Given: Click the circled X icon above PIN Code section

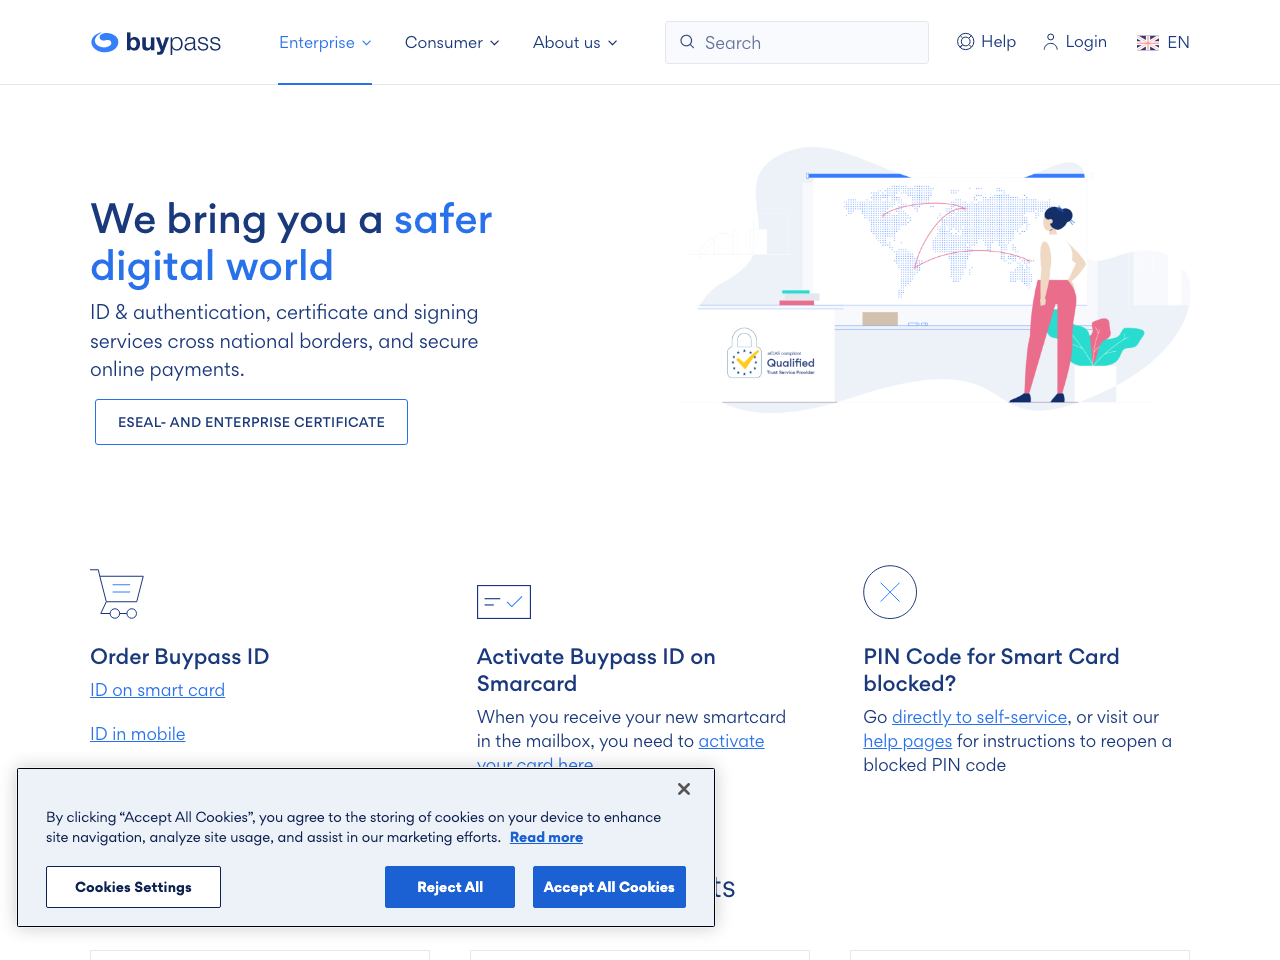Looking at the screenshot, I should coord(889,592).
